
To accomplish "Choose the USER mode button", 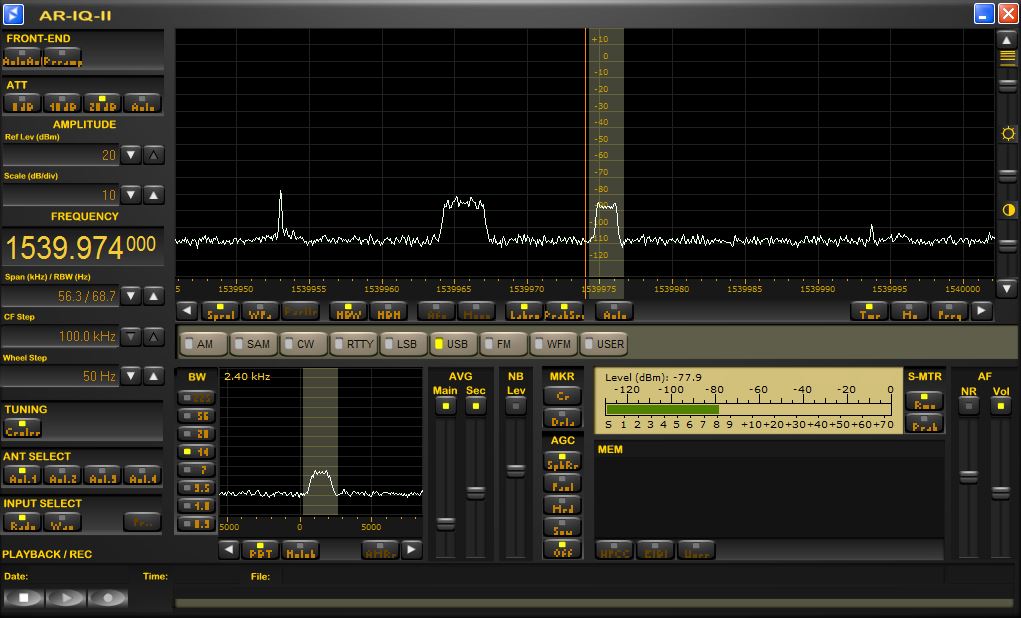I will [x=604, y=344].
